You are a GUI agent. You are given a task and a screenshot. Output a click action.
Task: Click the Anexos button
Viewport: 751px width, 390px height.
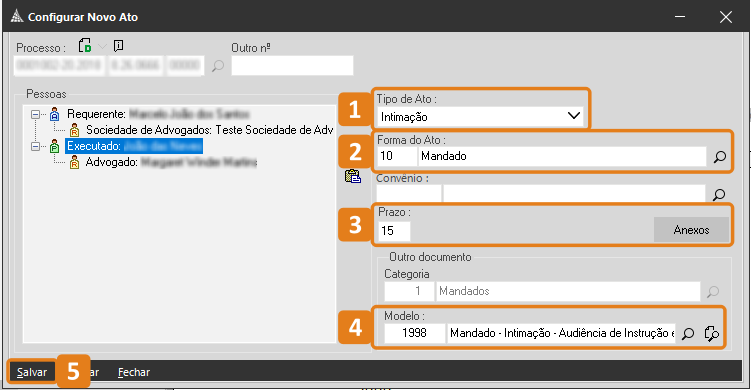[692, 230]
